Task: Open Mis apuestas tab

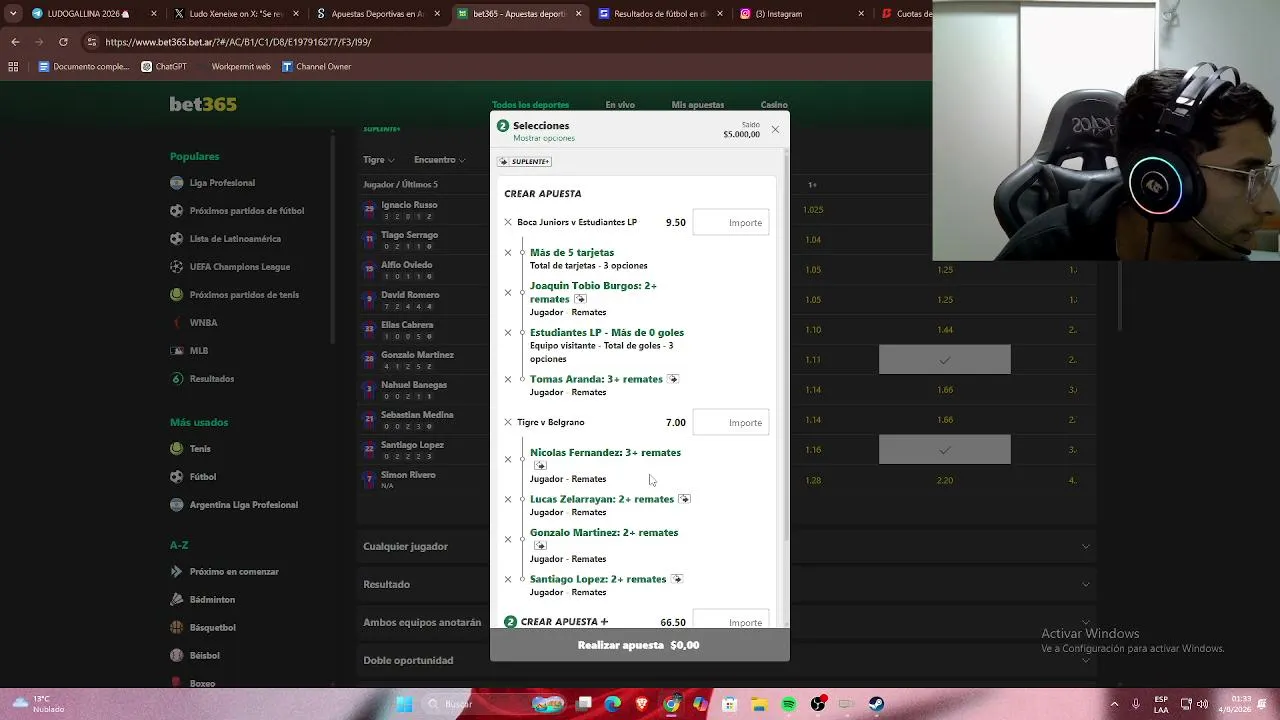Action: coord(698,105)
